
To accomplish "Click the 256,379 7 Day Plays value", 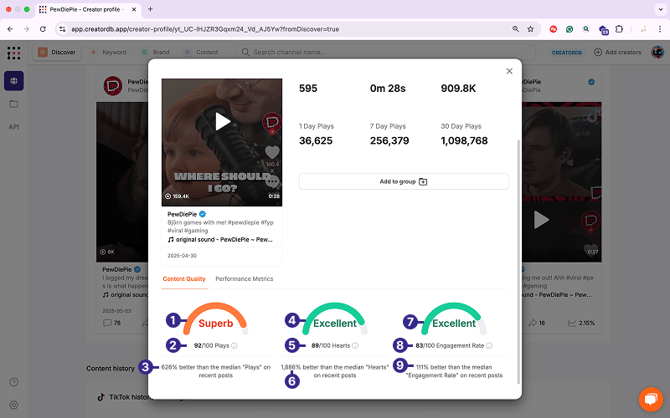I will [389, 141].
